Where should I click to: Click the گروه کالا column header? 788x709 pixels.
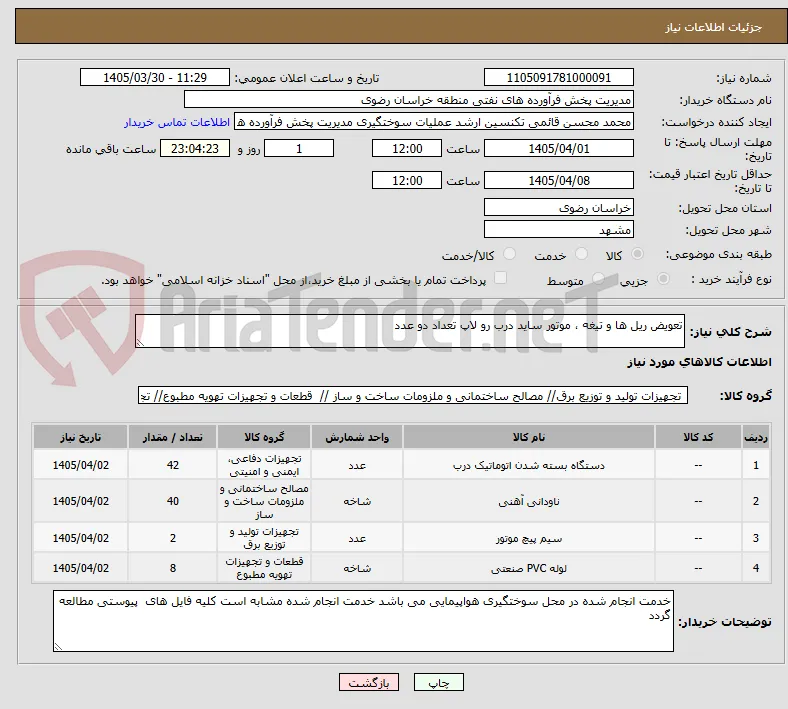pos(264,437)
